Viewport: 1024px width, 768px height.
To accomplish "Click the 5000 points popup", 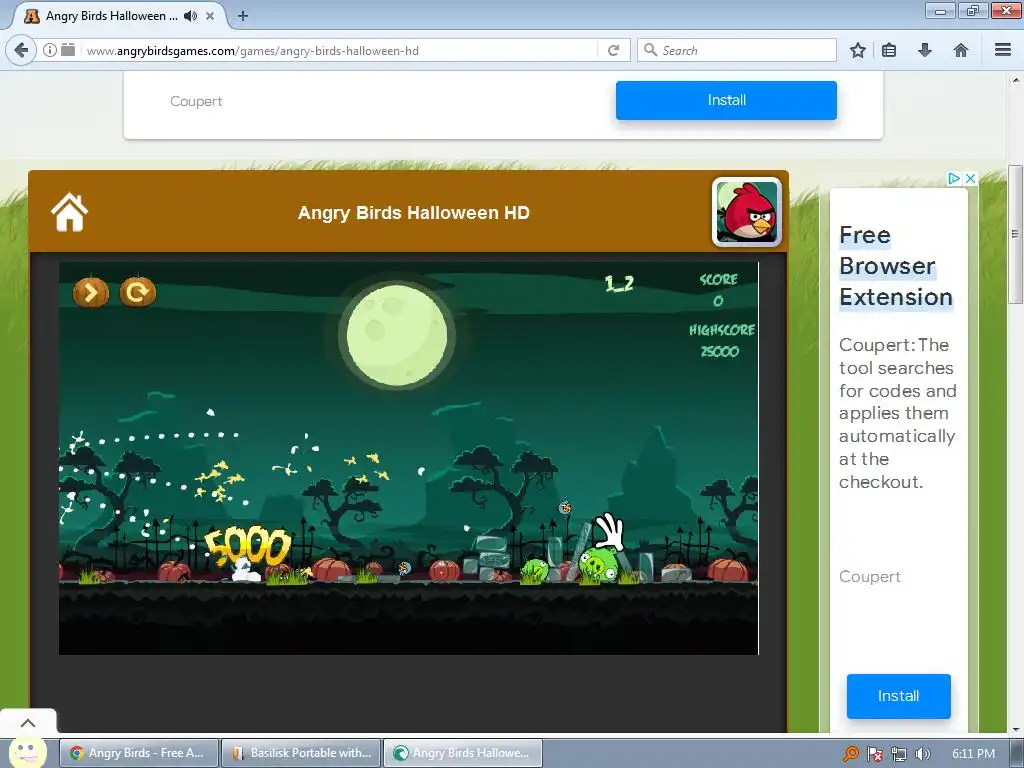I will (248, 545).
